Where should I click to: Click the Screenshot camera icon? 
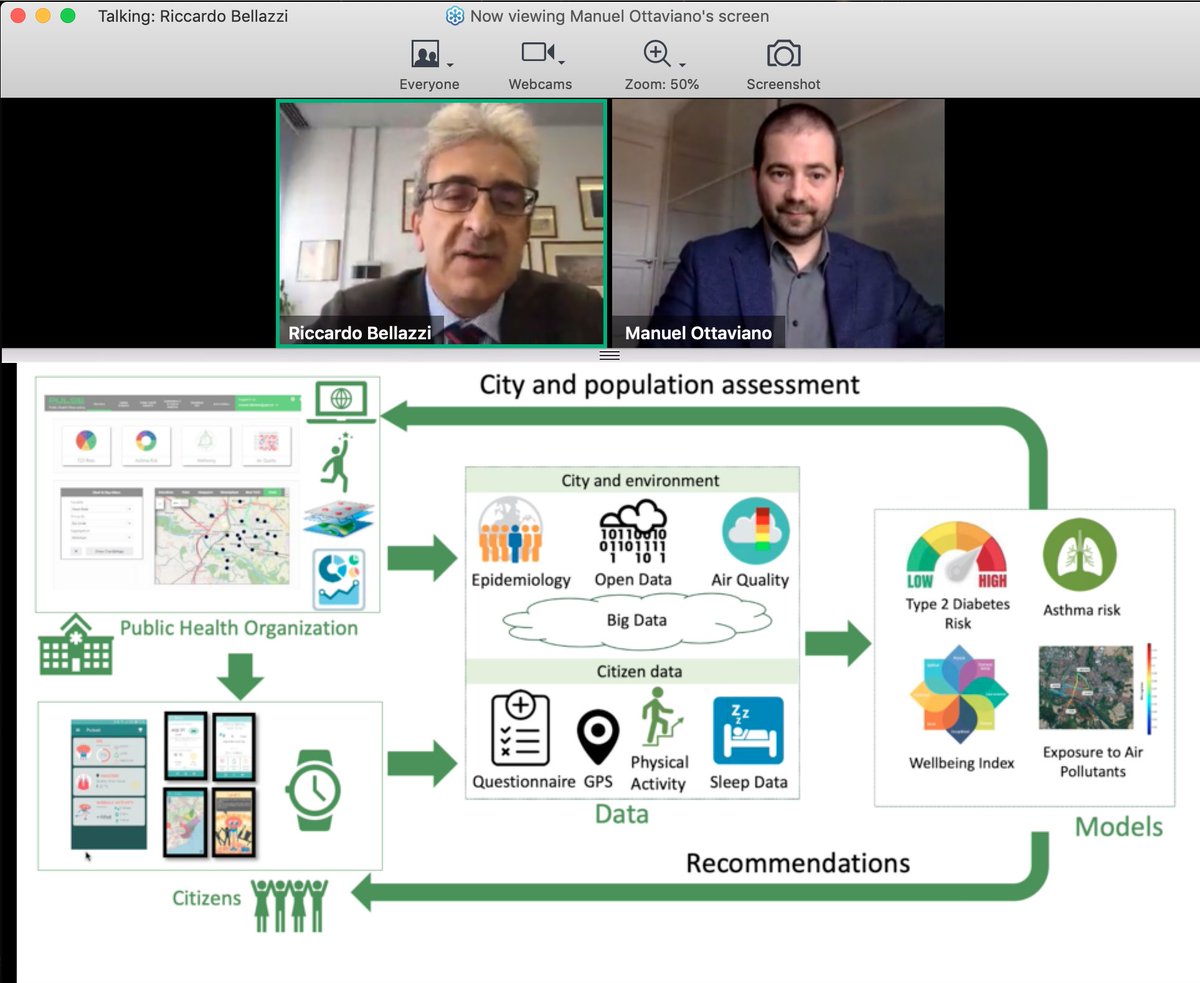[783, 55]
